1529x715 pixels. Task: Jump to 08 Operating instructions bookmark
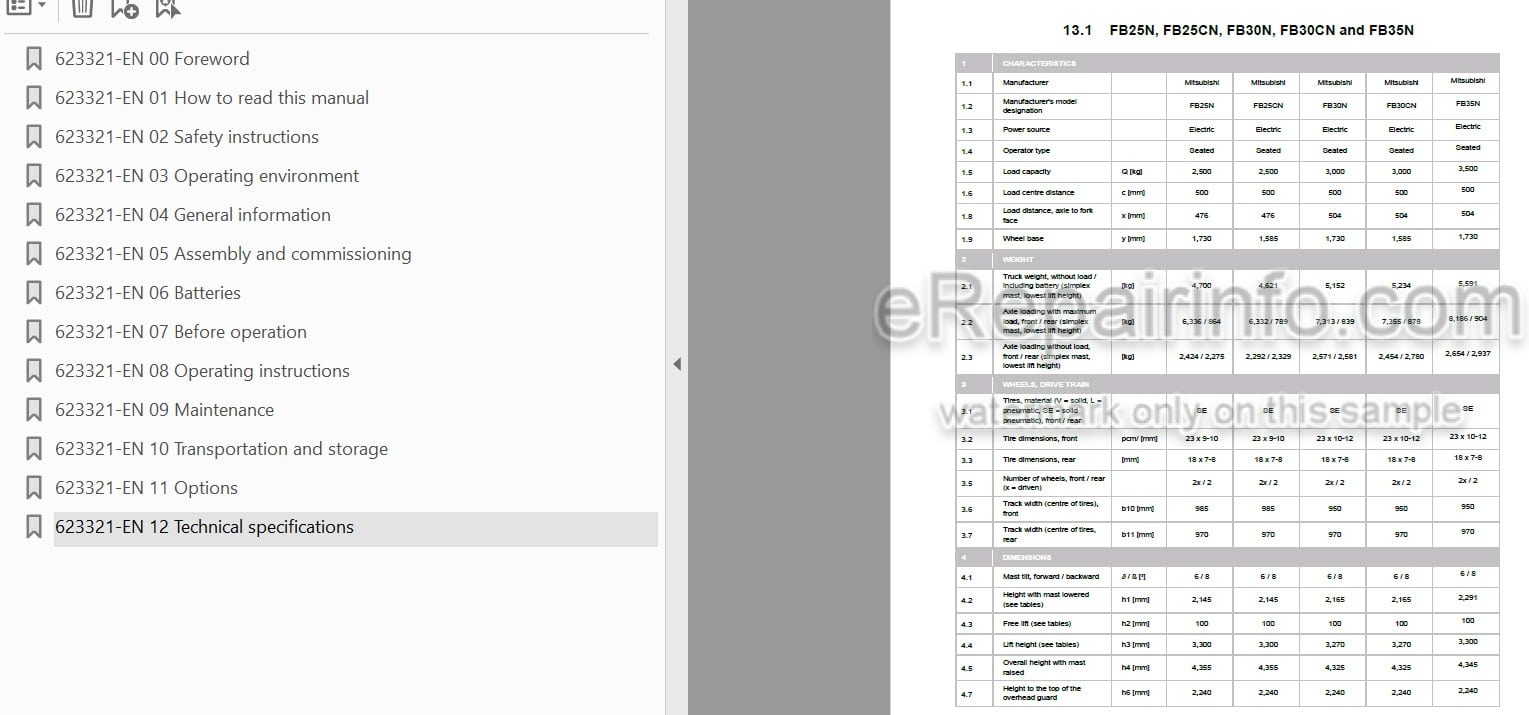pos(203,371)
